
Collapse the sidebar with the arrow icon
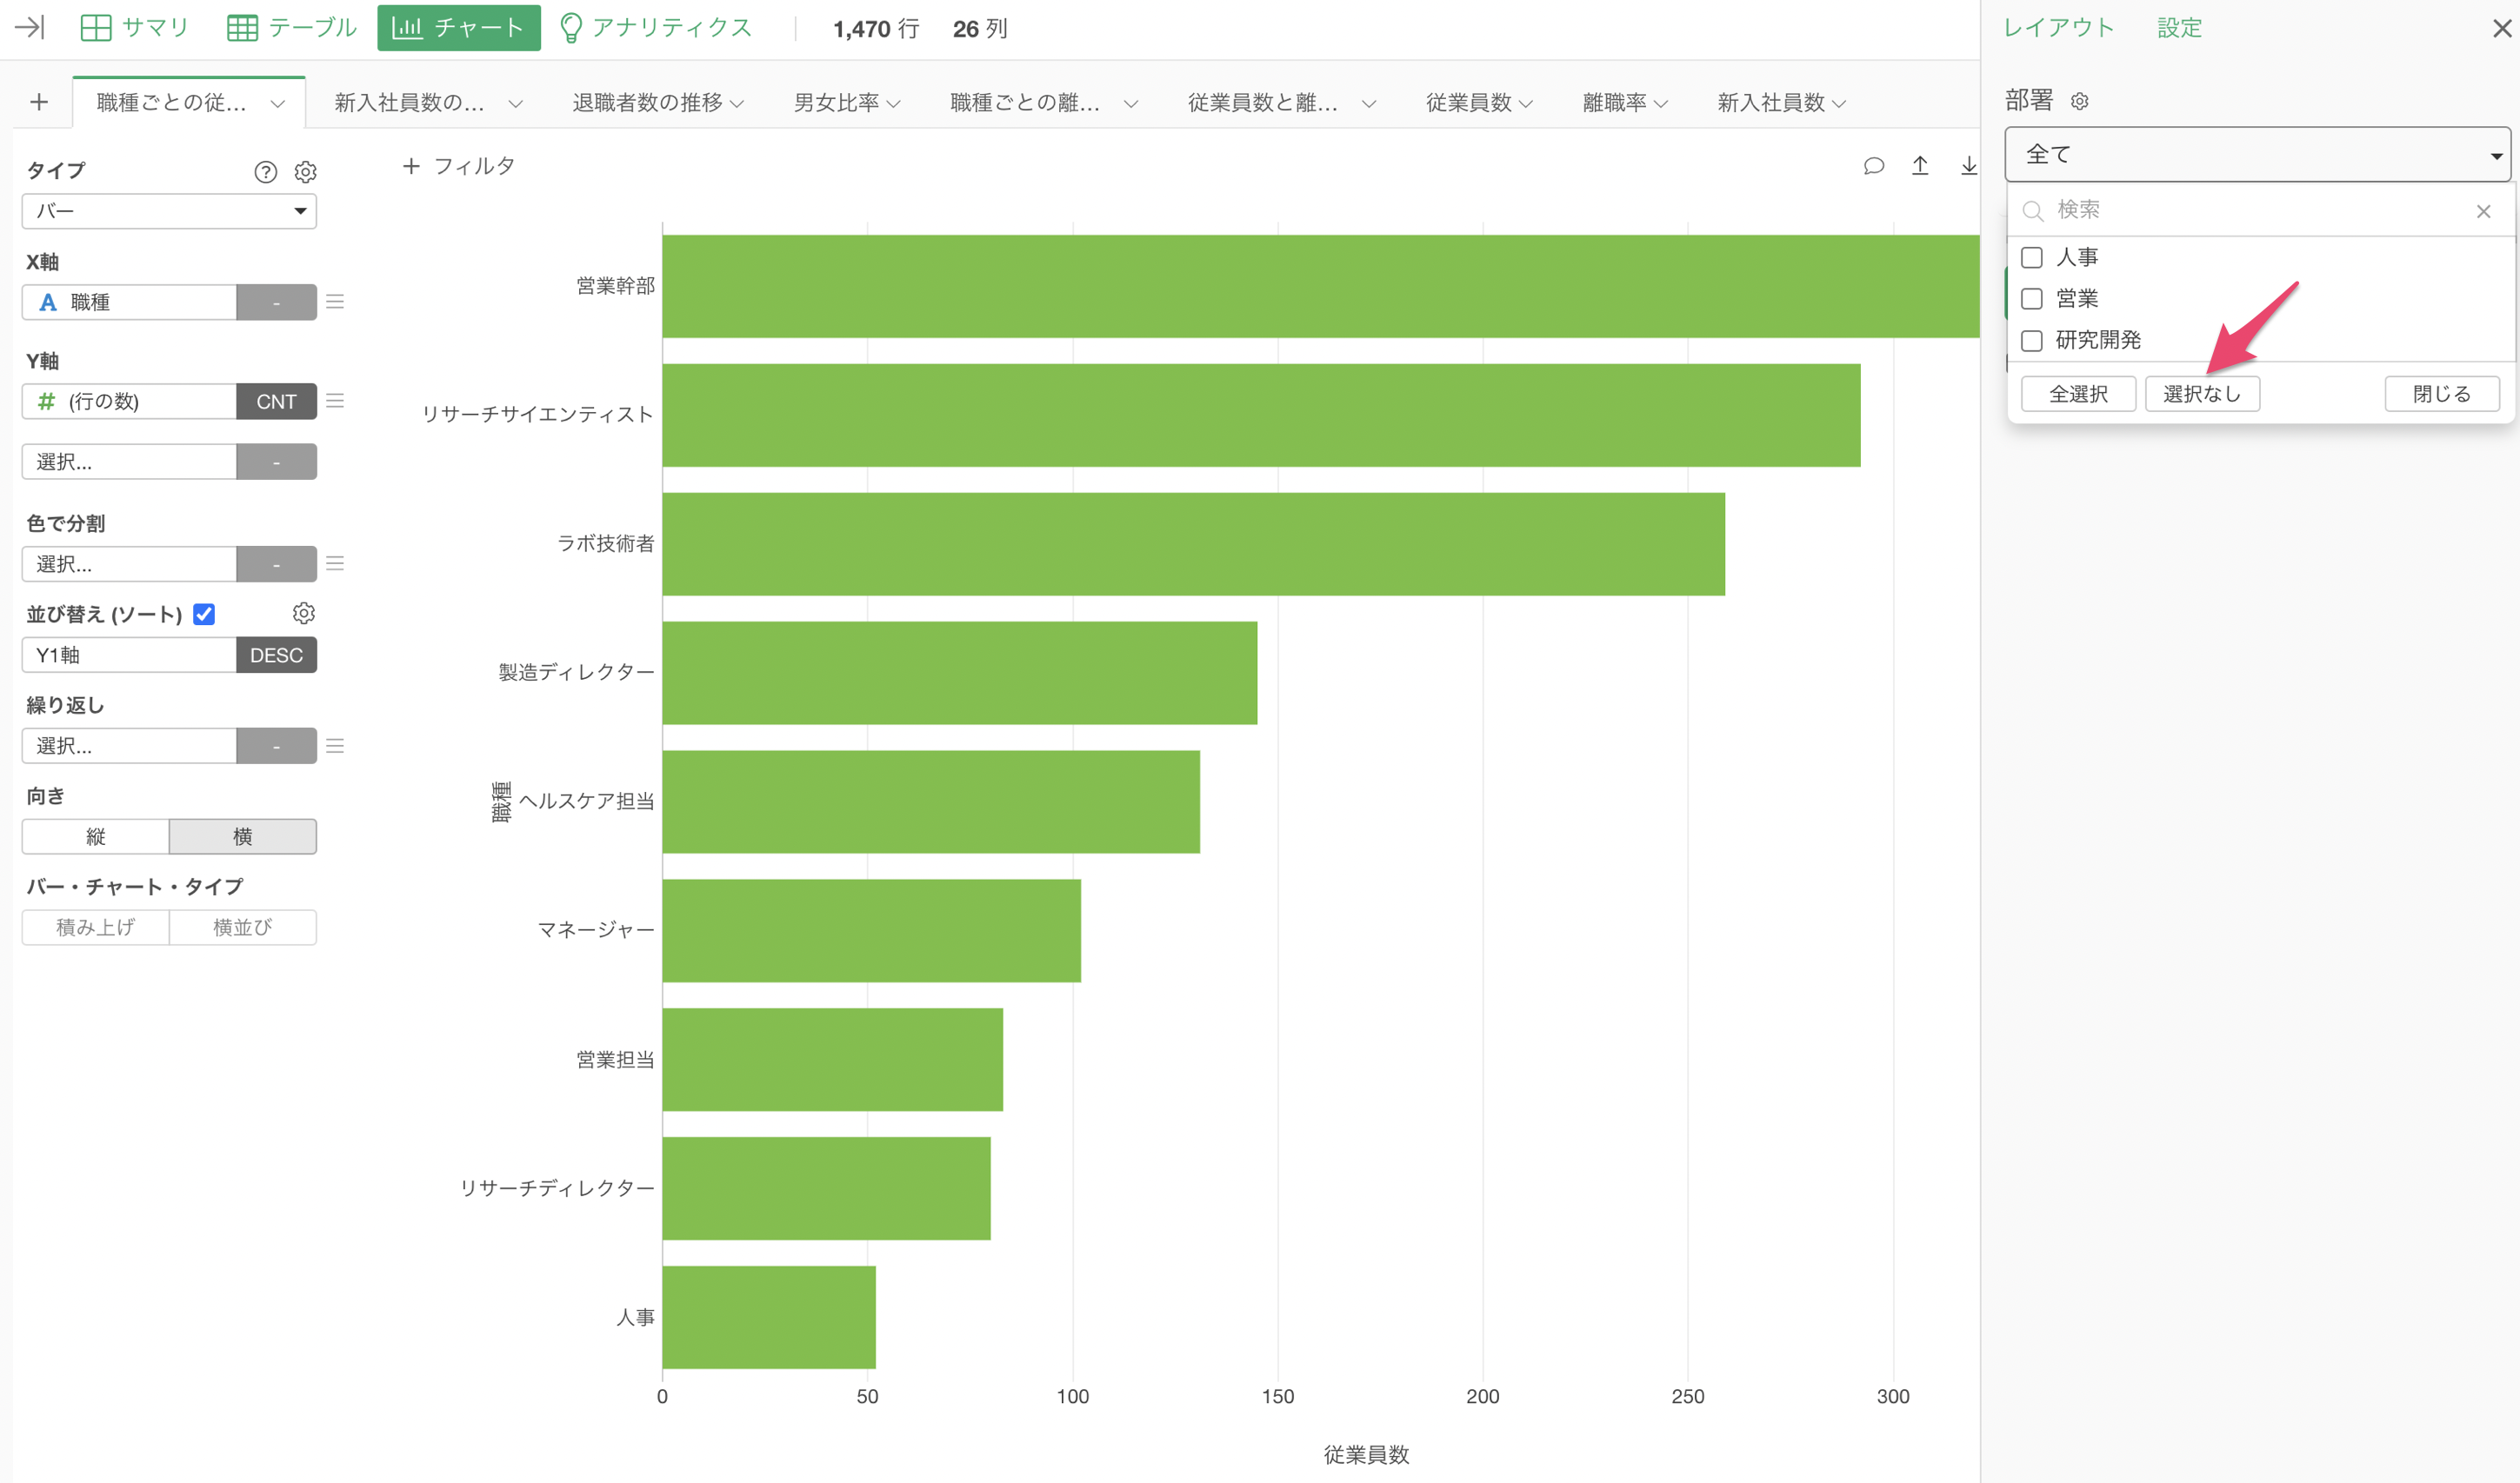pyautogui.click(x=30, y=27)
